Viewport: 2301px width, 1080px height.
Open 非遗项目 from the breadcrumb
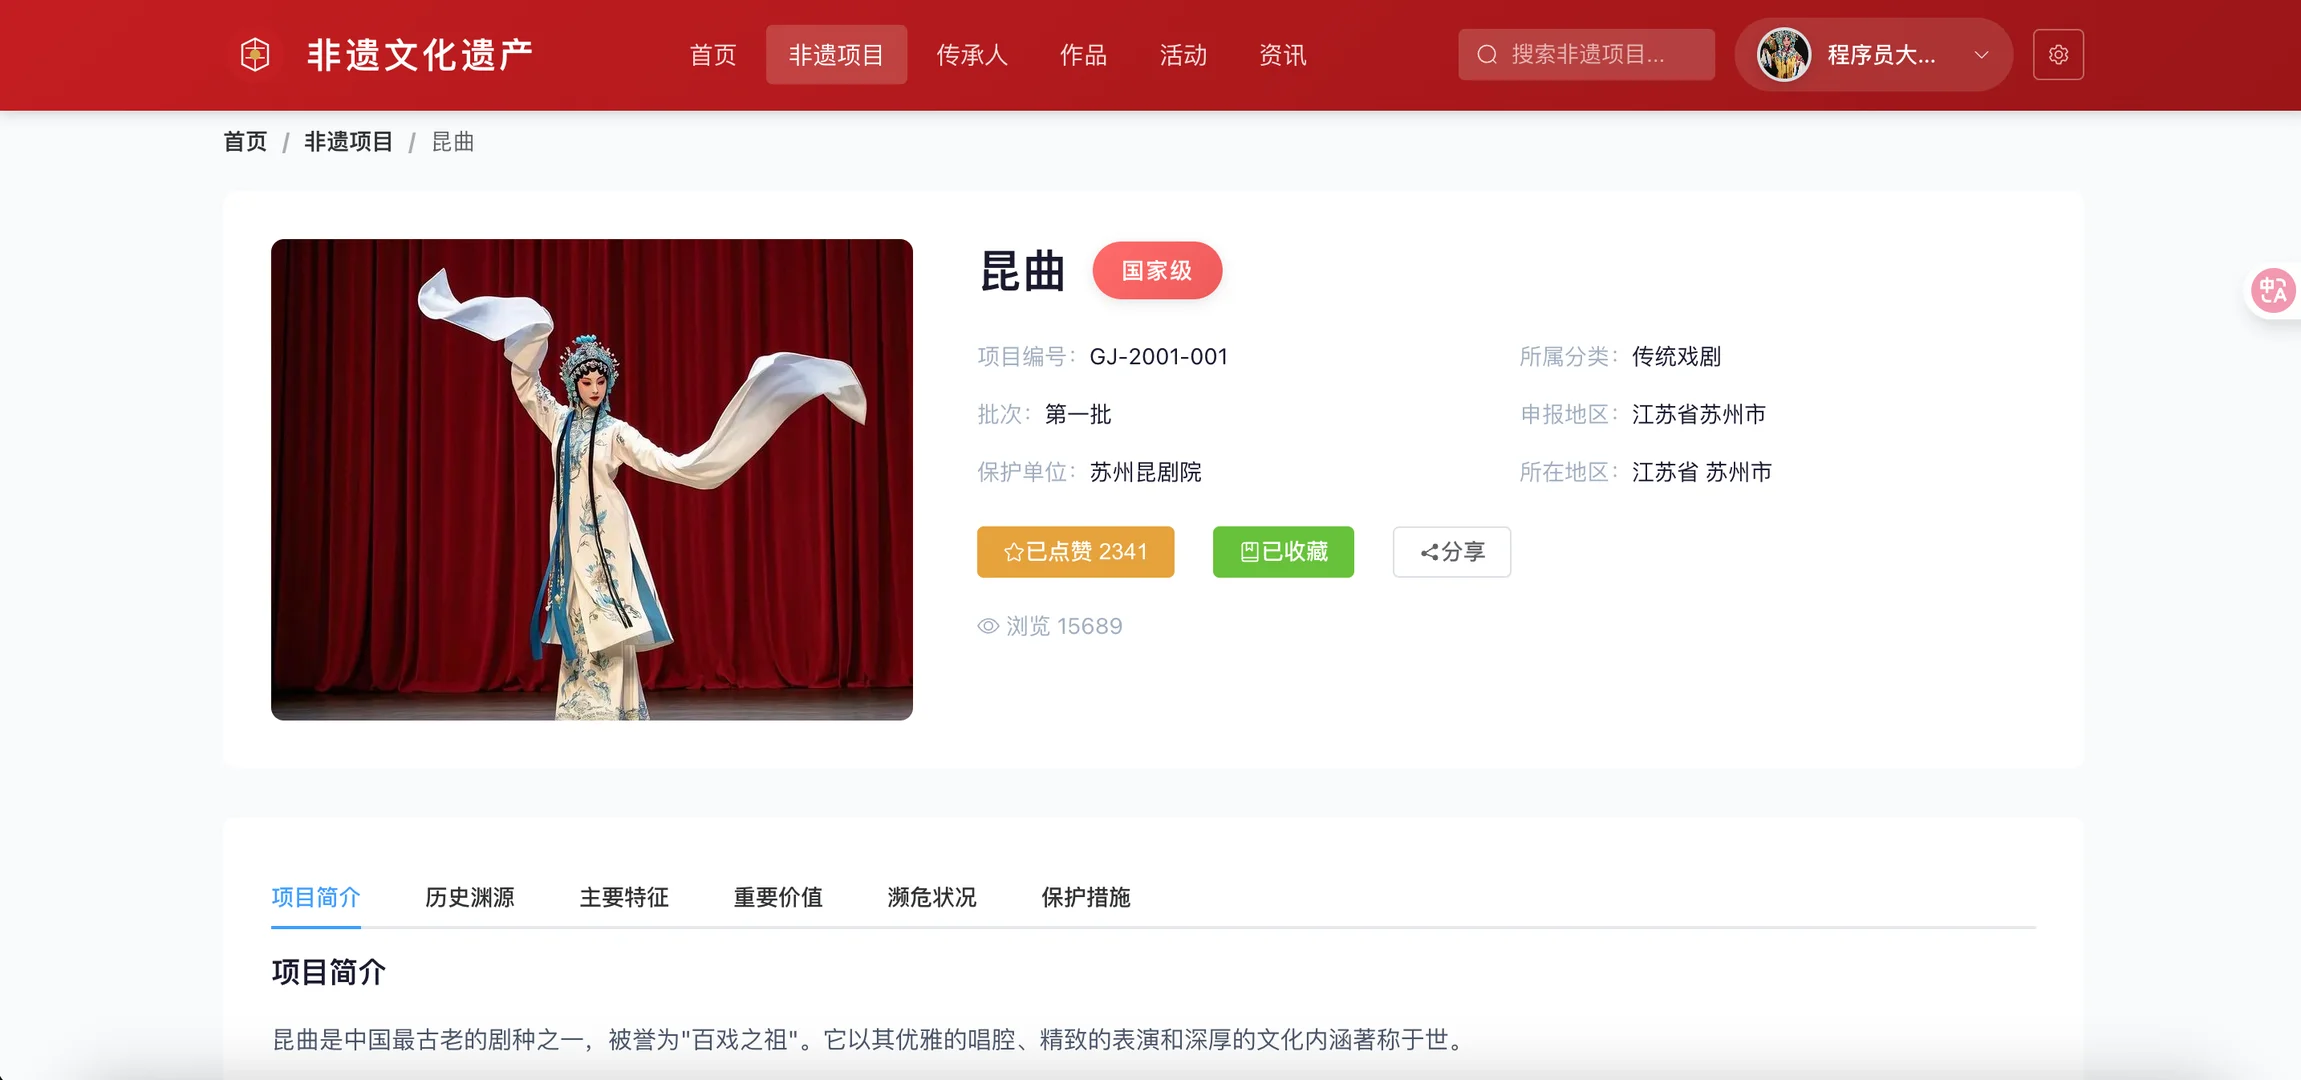(348, 141)
